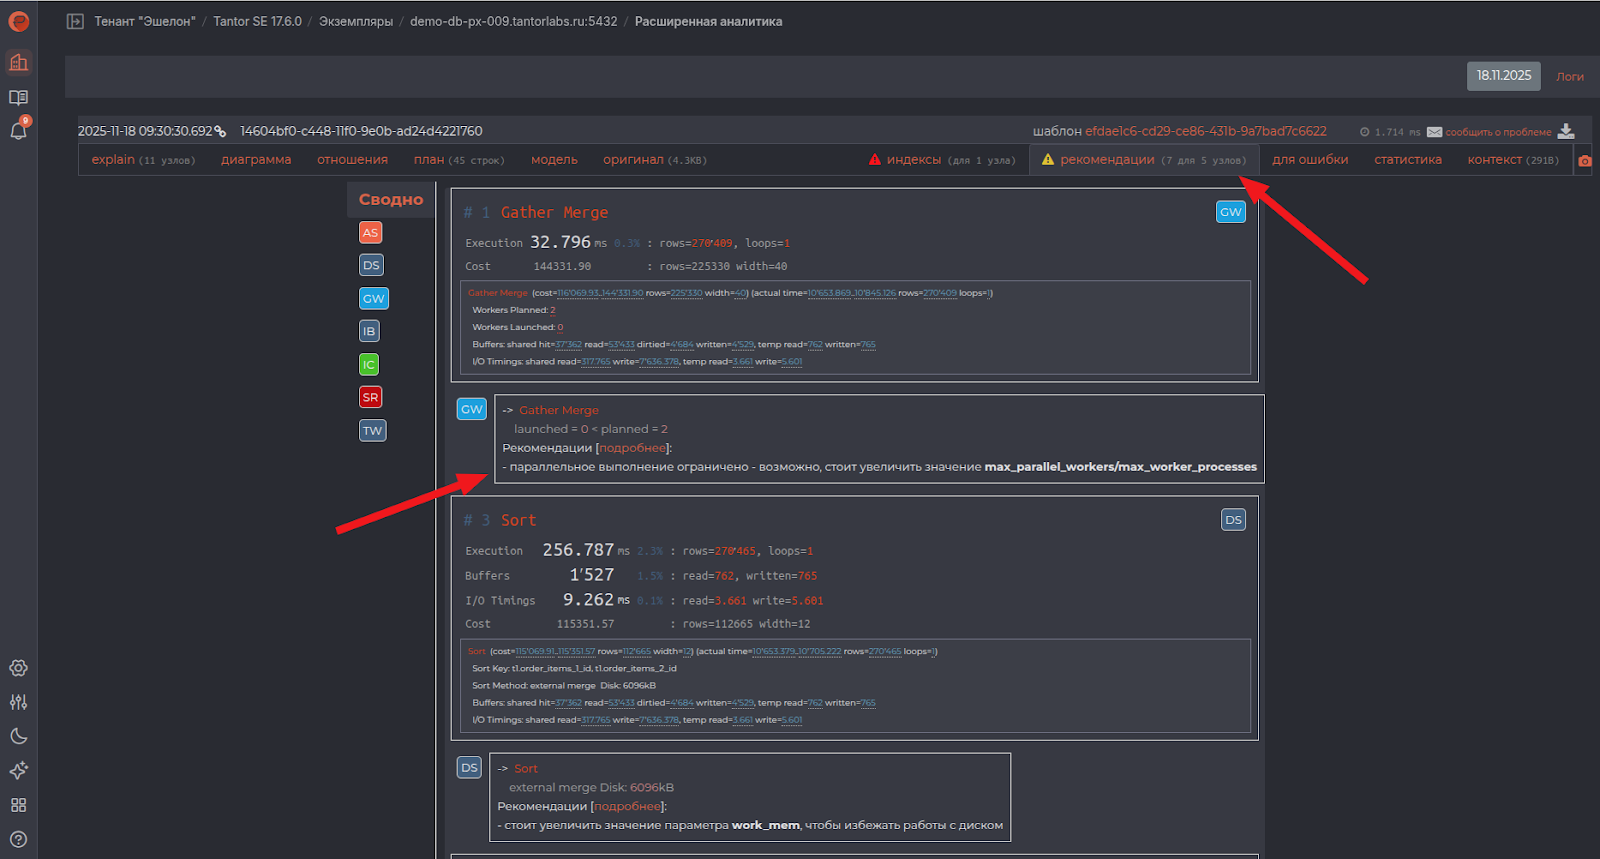Click 'Sort Method: external merge' line
Screen dimensions: 1600x859
click(563, 686)
